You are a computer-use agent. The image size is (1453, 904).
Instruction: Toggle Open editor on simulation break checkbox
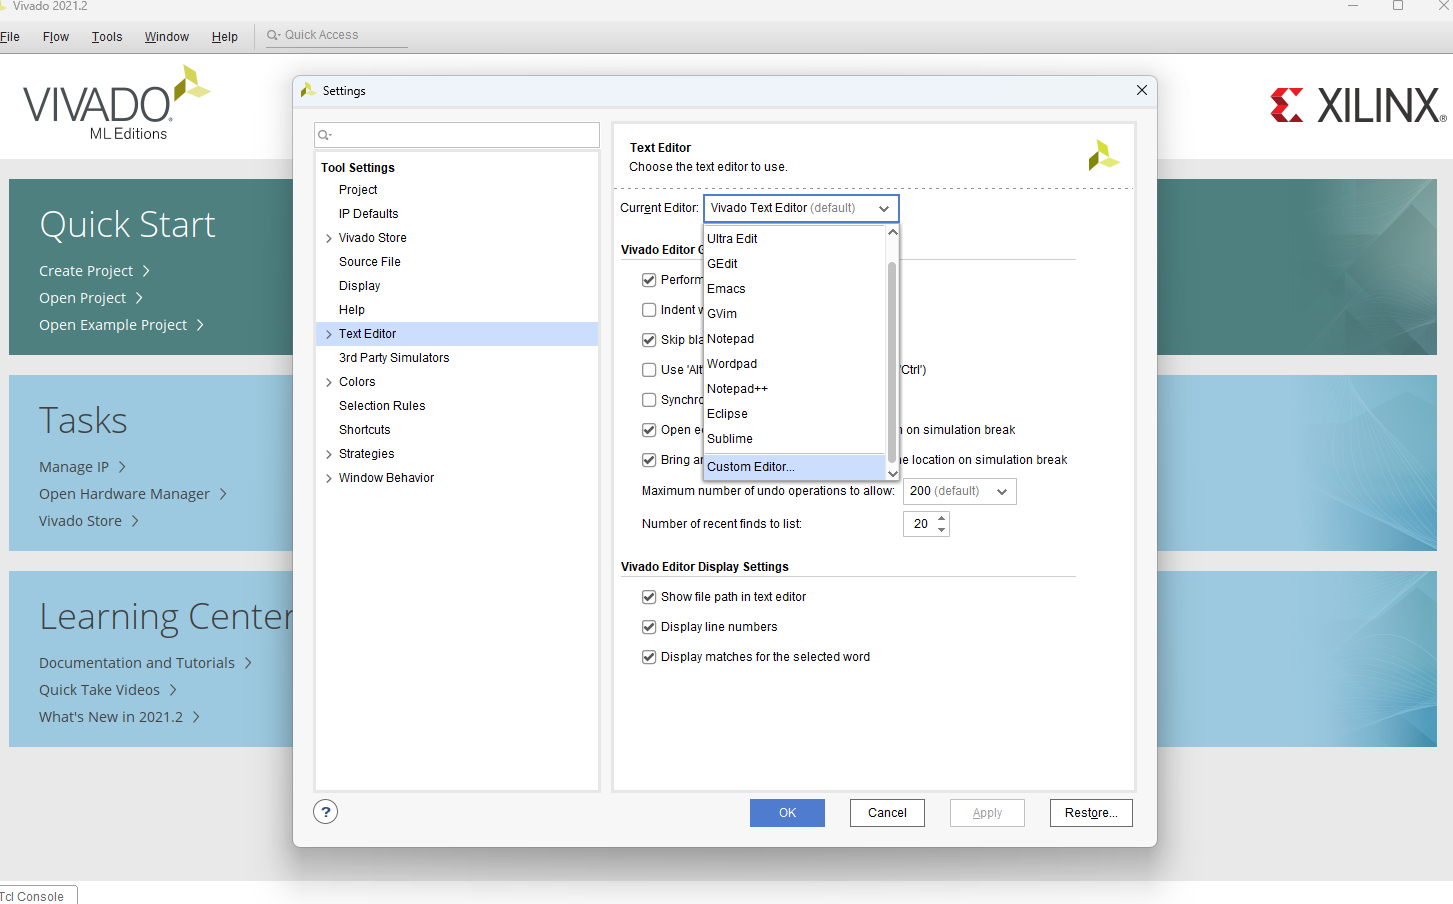[649, 430]
